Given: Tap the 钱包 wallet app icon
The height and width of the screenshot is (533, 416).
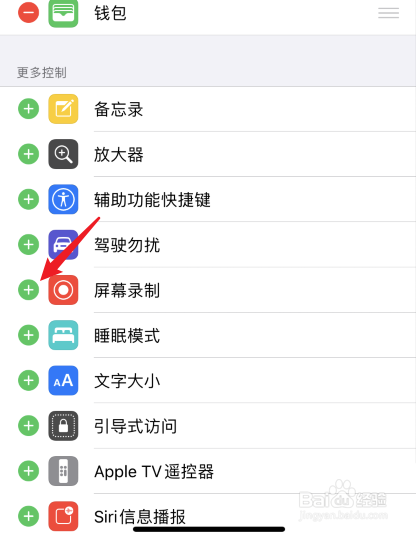Looking at the screenshot, I should [63, 13].
